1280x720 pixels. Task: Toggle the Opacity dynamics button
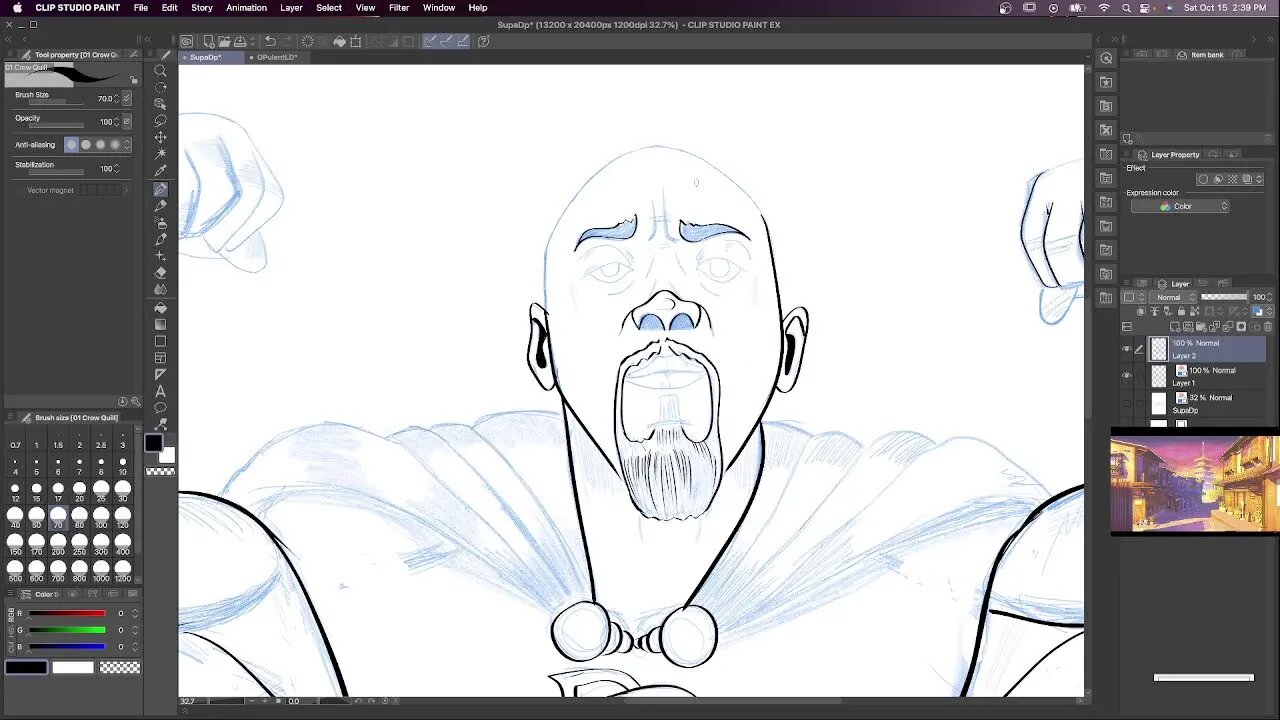pos(127,121)
